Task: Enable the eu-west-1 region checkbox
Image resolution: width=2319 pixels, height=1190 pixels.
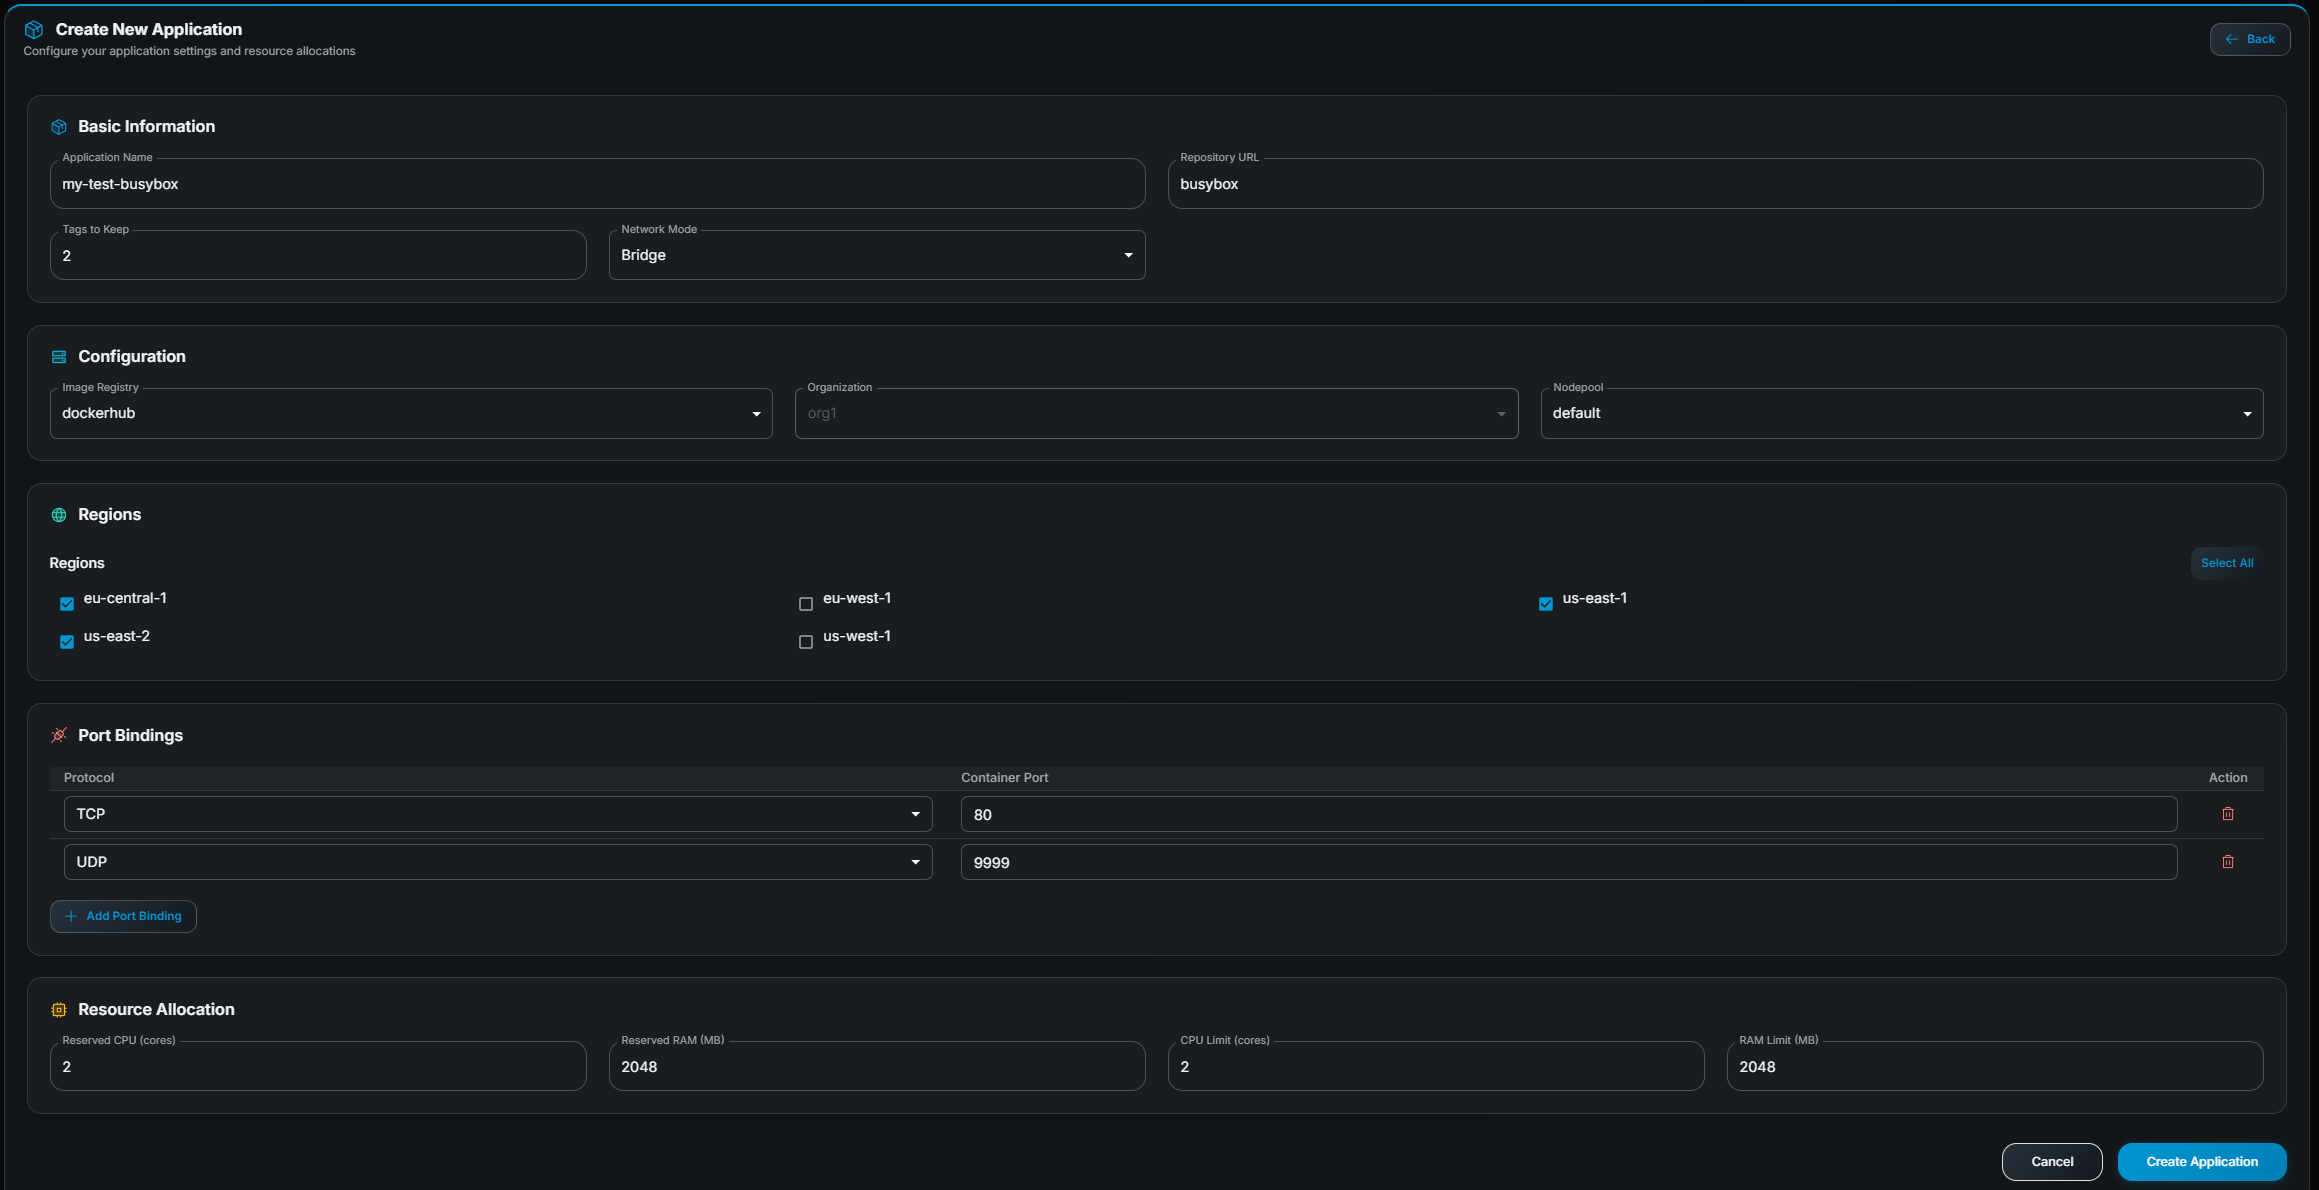Action: 806,603
